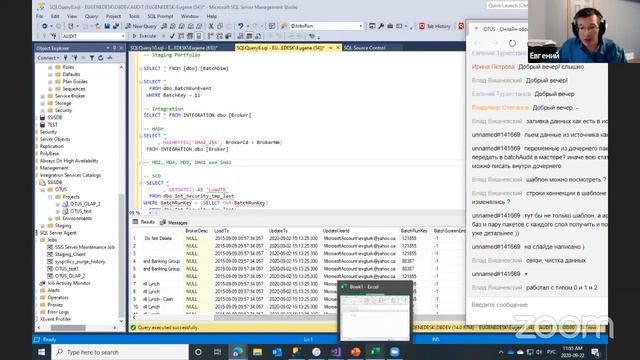Click the wrench properties icon in toolbar
Viewport: 640px width, 360px height.
(381, 26)
